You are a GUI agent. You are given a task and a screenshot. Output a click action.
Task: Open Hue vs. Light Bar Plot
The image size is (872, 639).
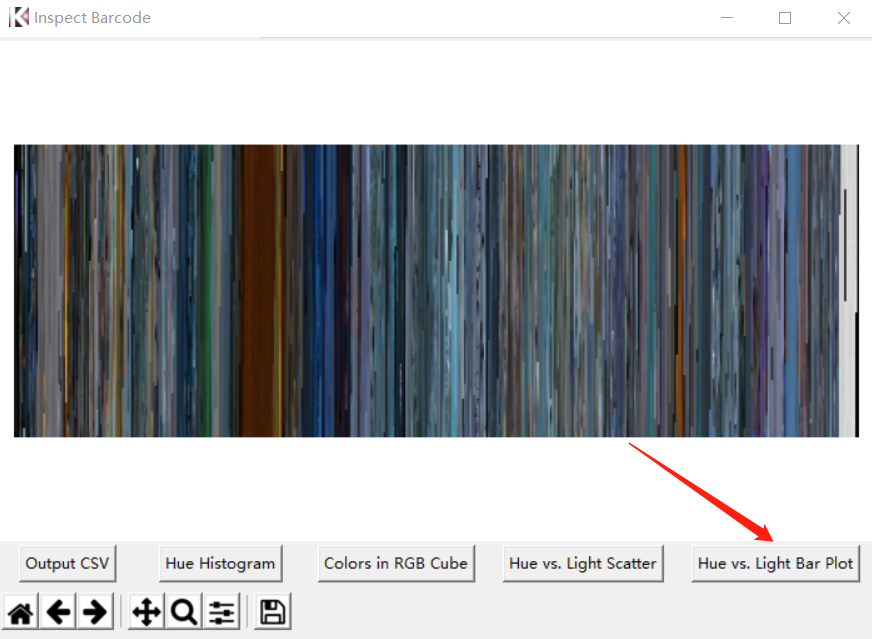tap(775, 563)
